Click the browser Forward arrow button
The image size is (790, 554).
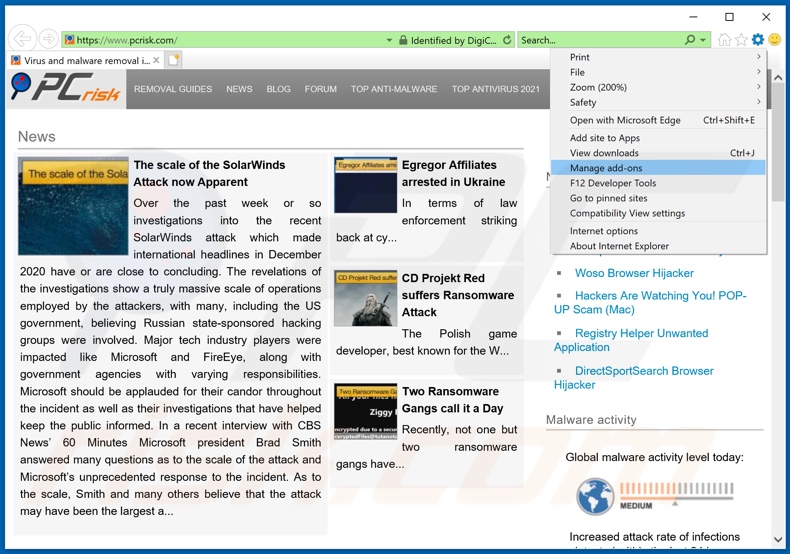(x=48, y=40)
